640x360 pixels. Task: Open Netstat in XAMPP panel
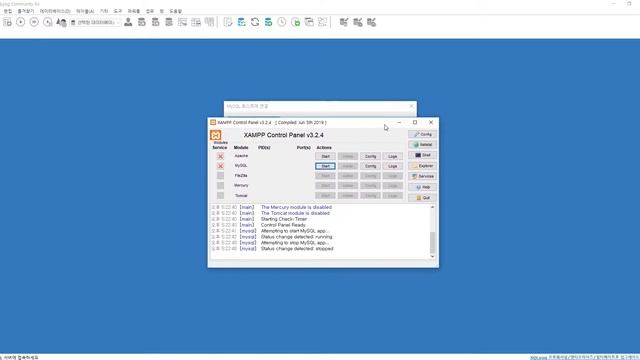point(422,144)
